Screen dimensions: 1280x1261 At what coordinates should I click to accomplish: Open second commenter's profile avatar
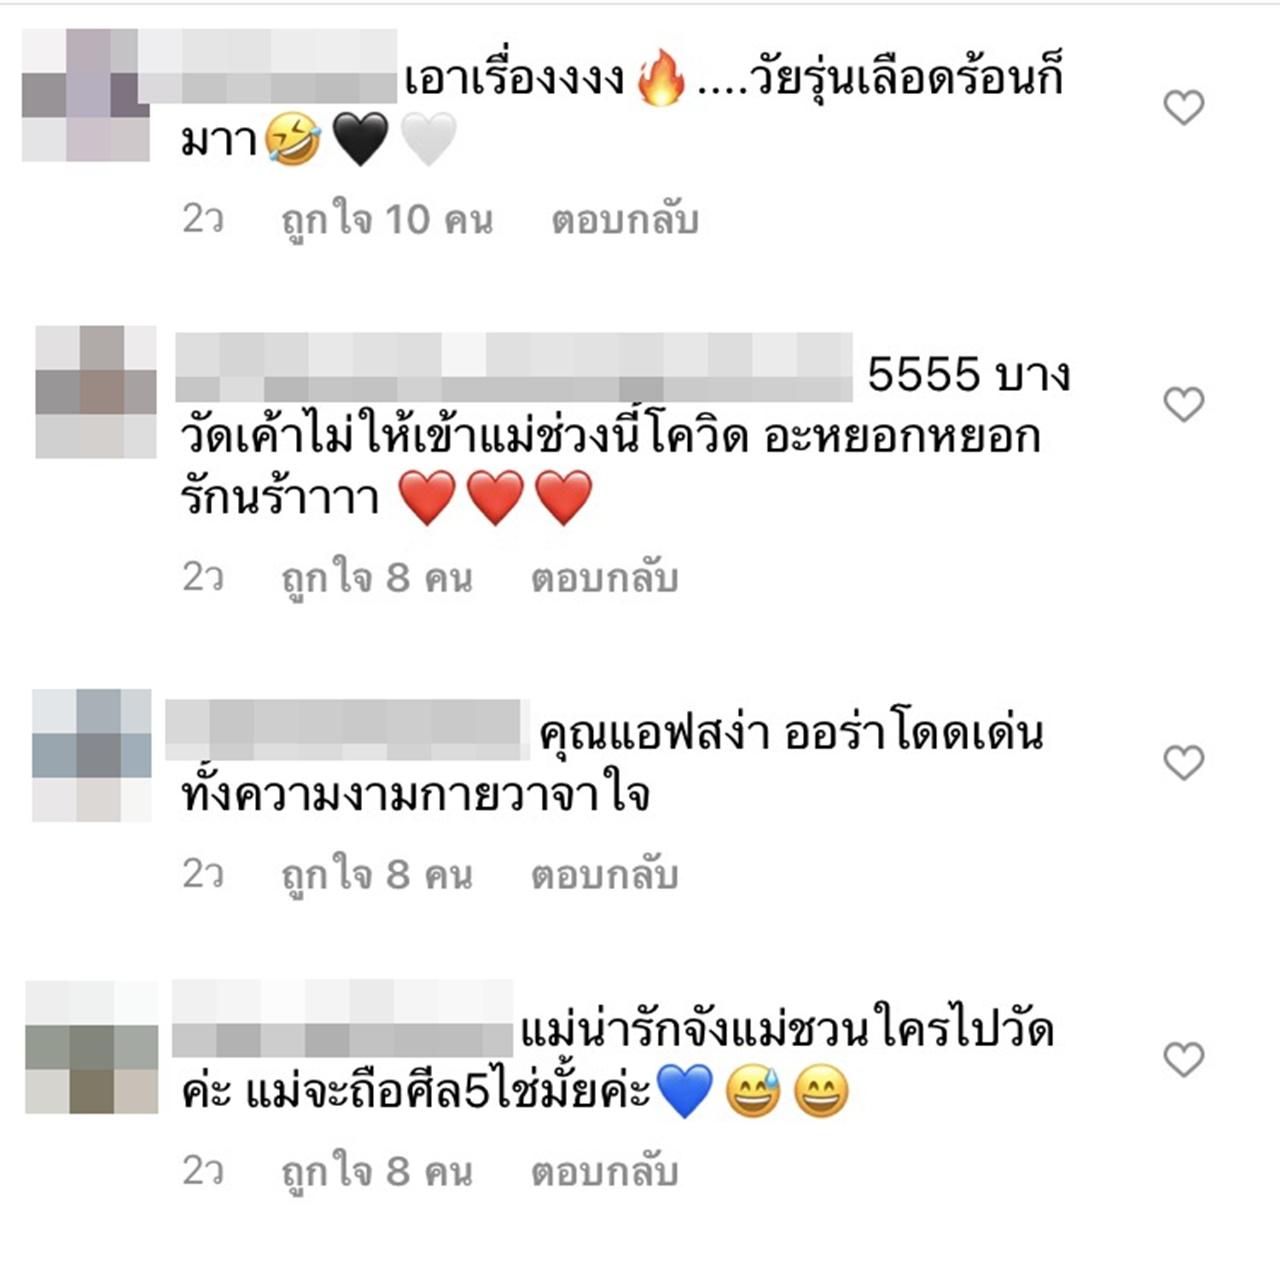96,392
